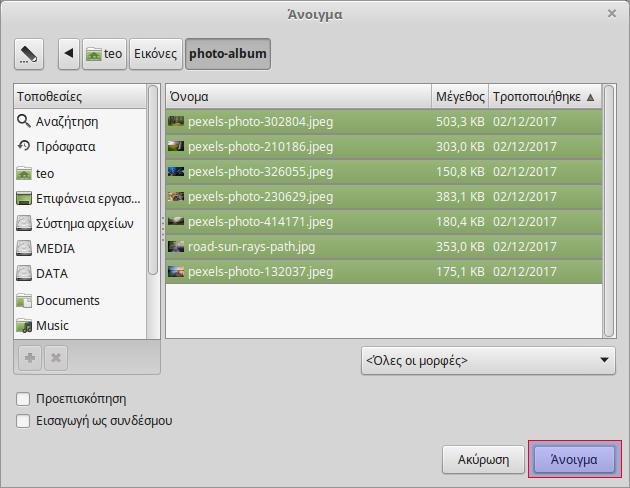Toggle the Εισαγωγή ως συνδέσμου checkbox
The image size is (630, 488).
coord(24,421)
